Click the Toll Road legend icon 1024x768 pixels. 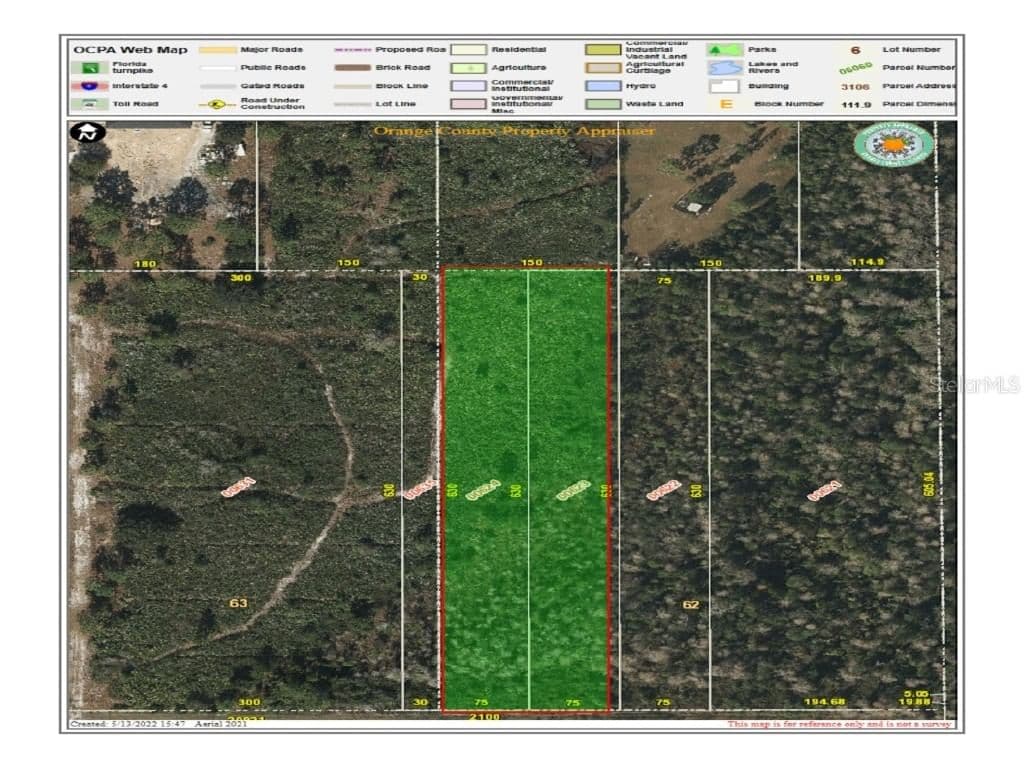click(89, 104)
